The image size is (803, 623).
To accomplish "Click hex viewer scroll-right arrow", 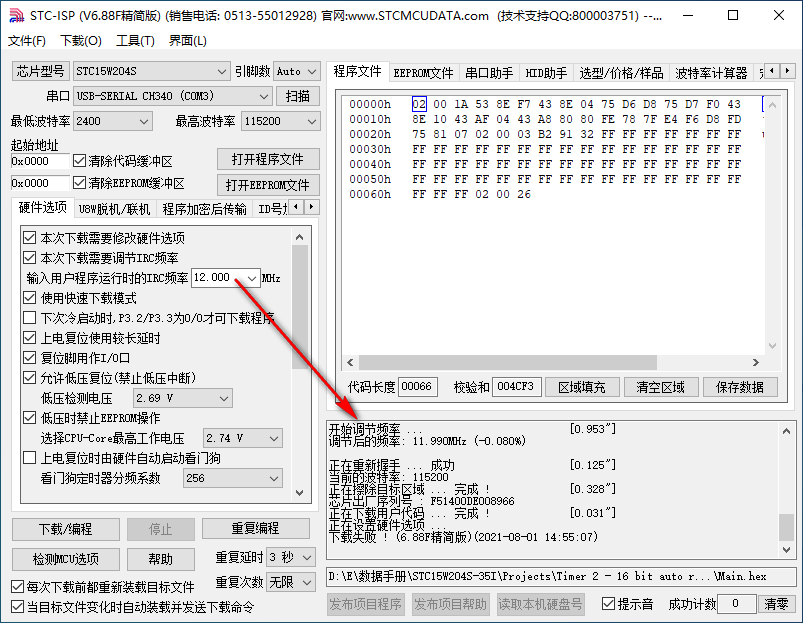I will [x=756, y=362].
